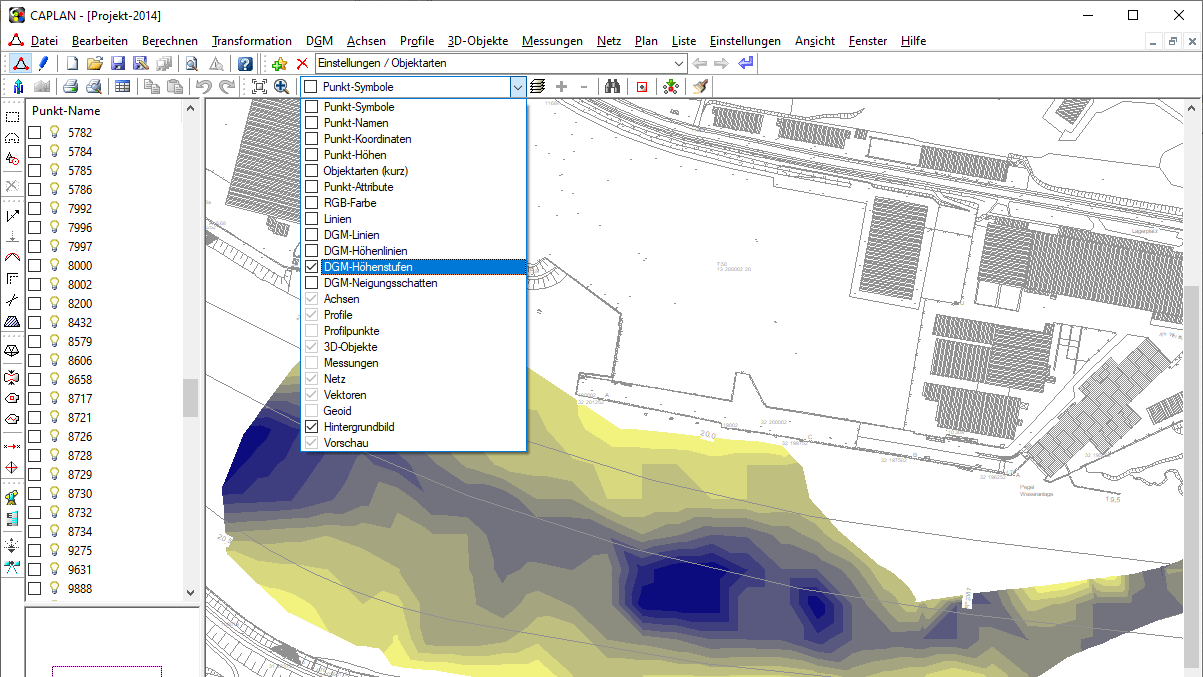Open the Transformation menu
The image size is (1203, 677).
252,41
